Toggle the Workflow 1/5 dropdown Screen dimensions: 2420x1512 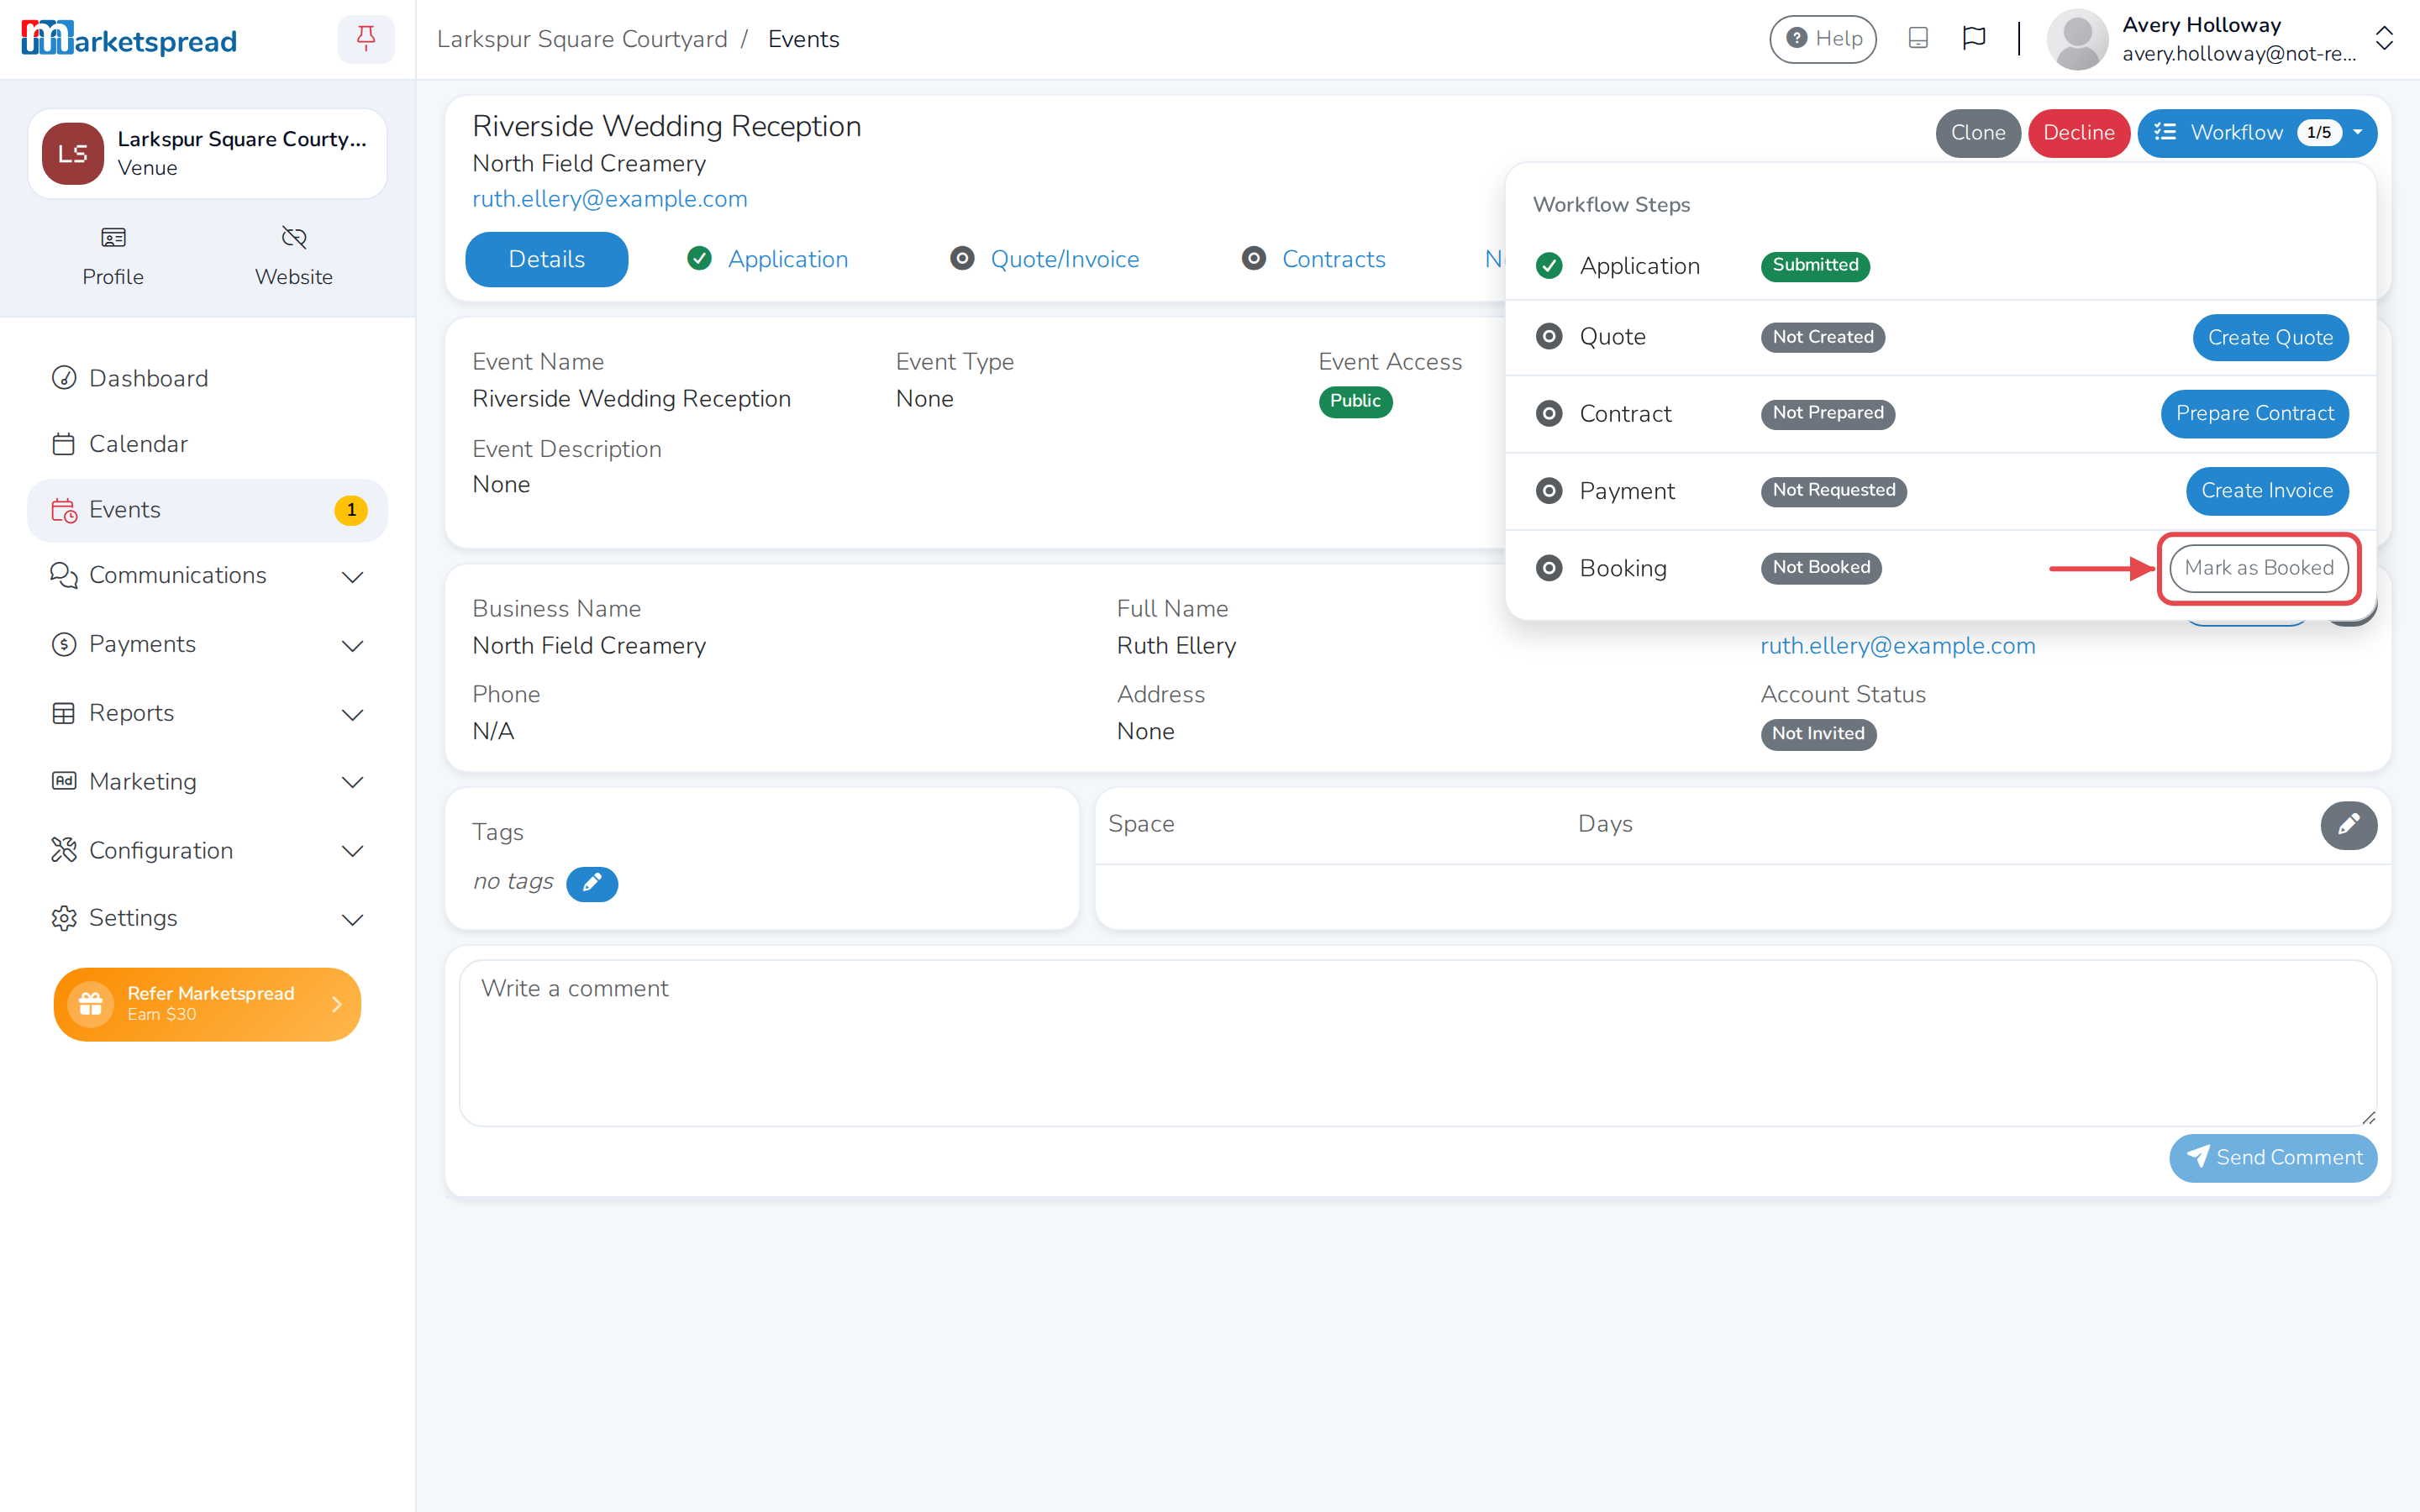point(2256,133)
